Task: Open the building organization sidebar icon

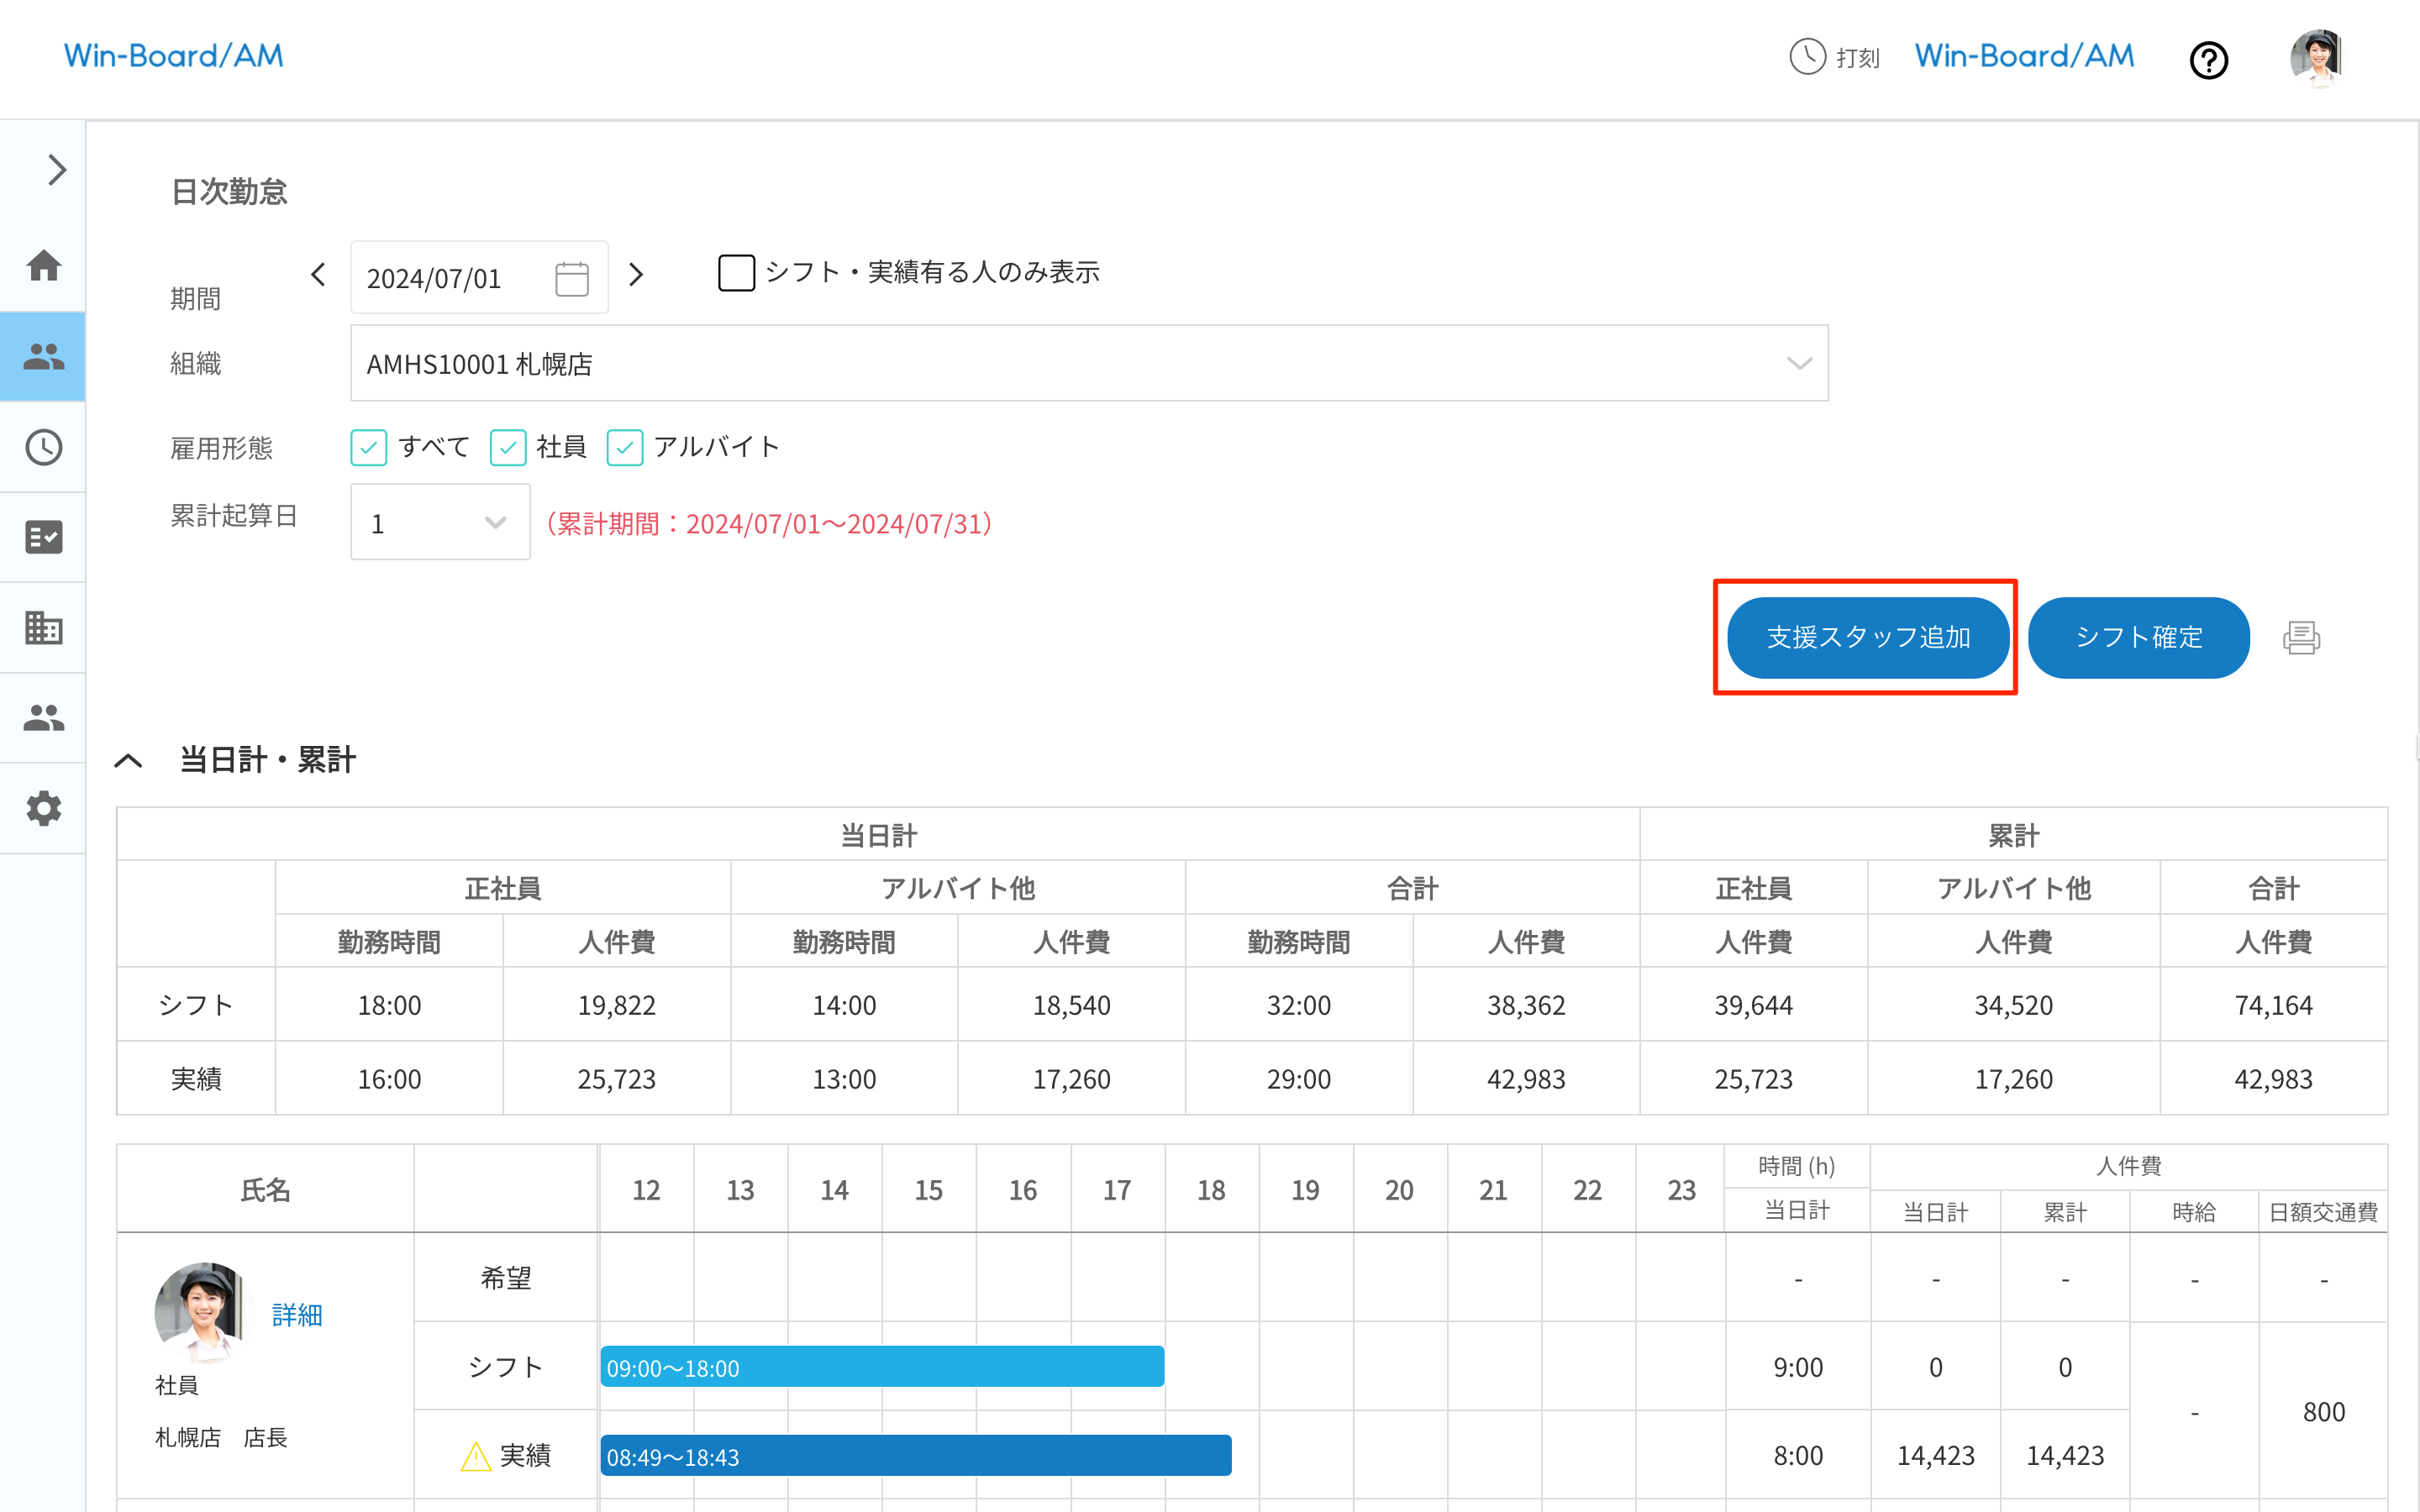Action: (43, 628)
